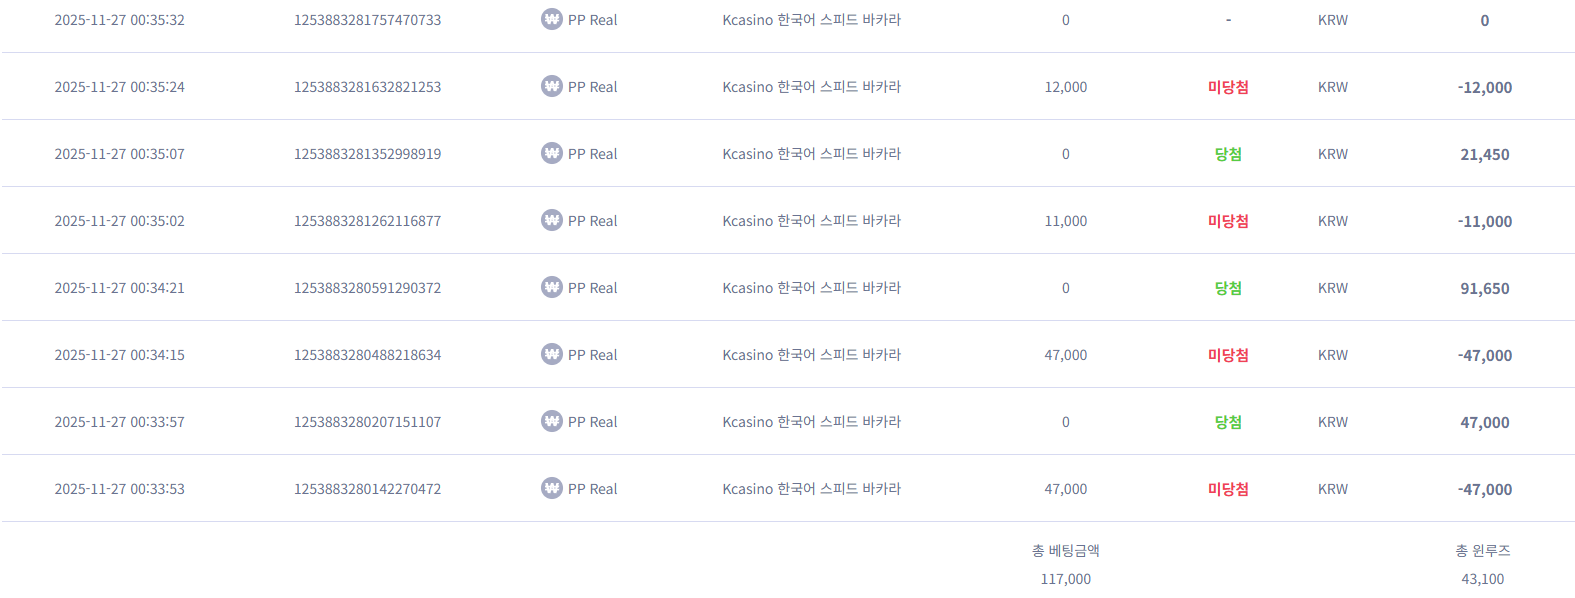
Task: Click the 12,000 bet amount
Action: point(1065,87)
